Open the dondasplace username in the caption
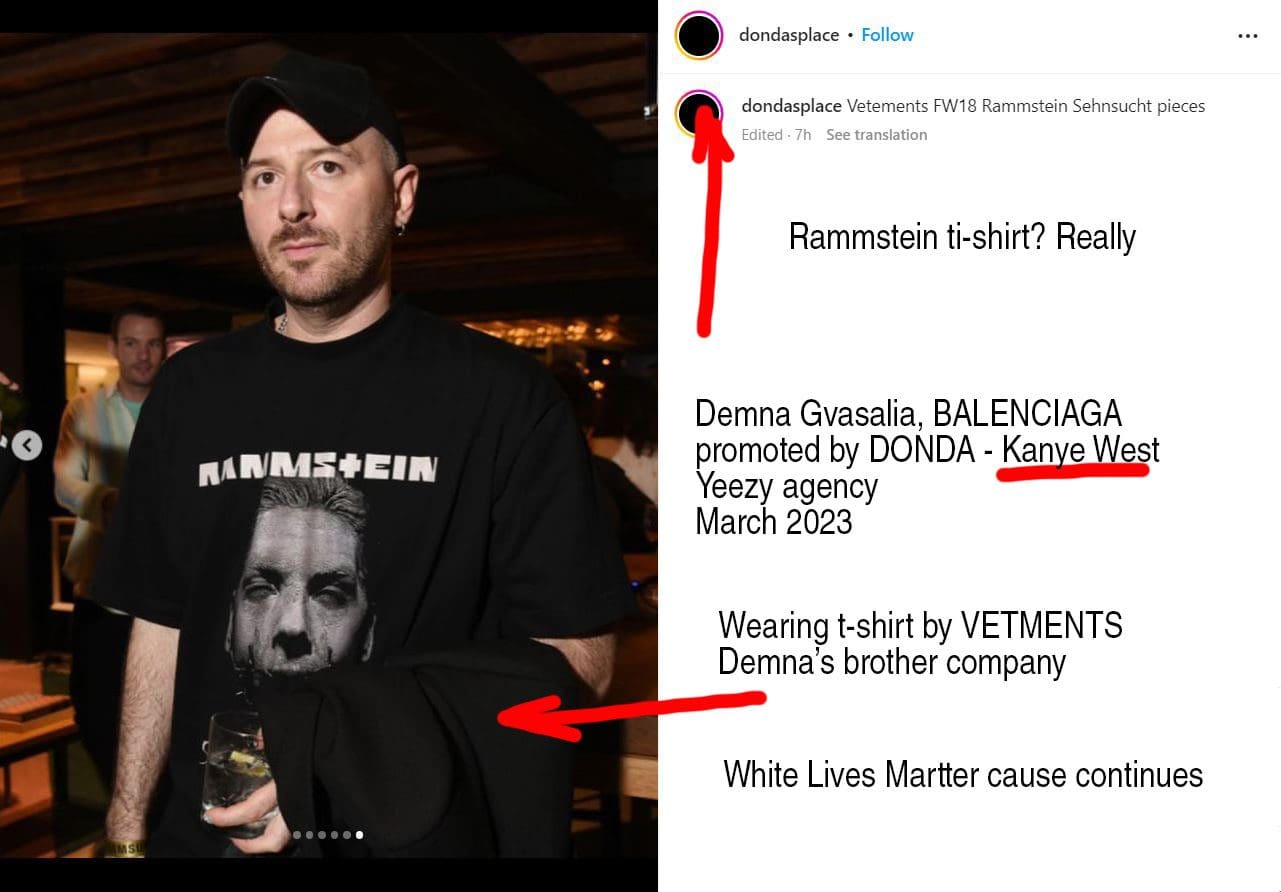Viewport: 1281px width, 892px height. tap(792, 106)
